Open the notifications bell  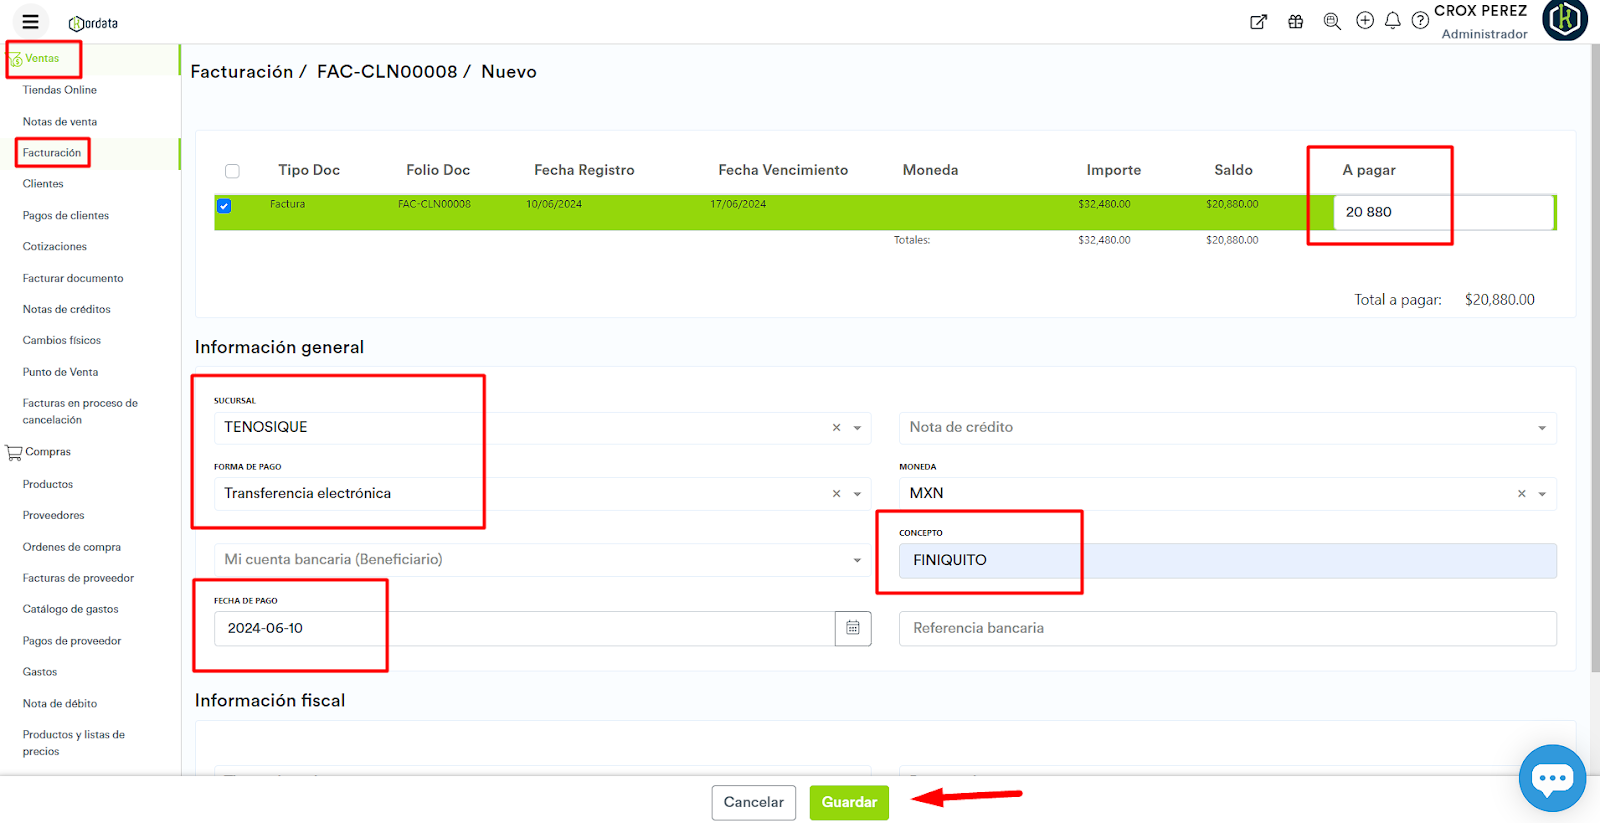pyautogui.click(x=1392, y=21)
